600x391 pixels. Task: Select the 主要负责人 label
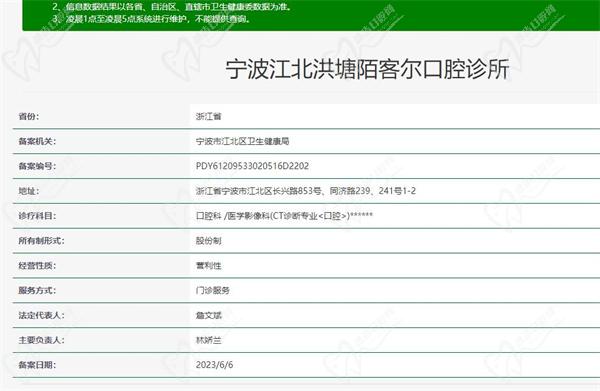pyautogui.click(x=41, y=340)
